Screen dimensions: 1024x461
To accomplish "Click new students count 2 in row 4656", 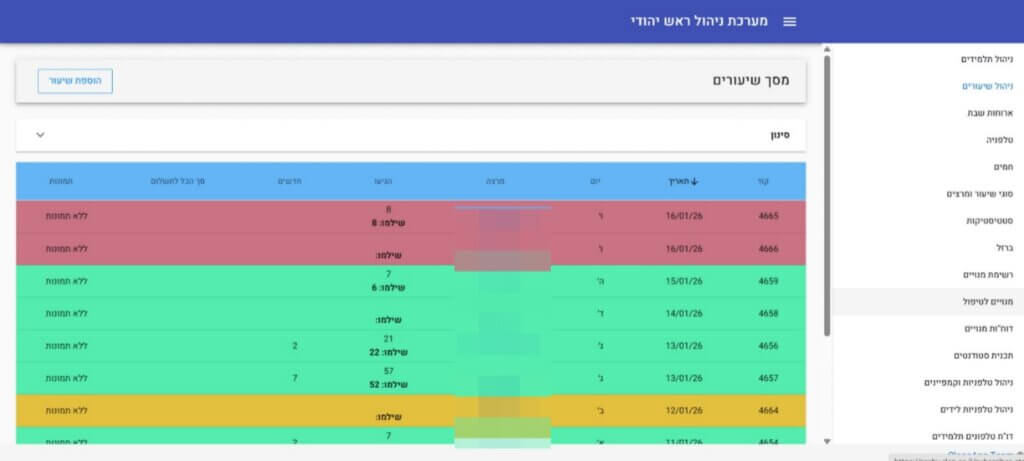I will [x=295, y=346].
